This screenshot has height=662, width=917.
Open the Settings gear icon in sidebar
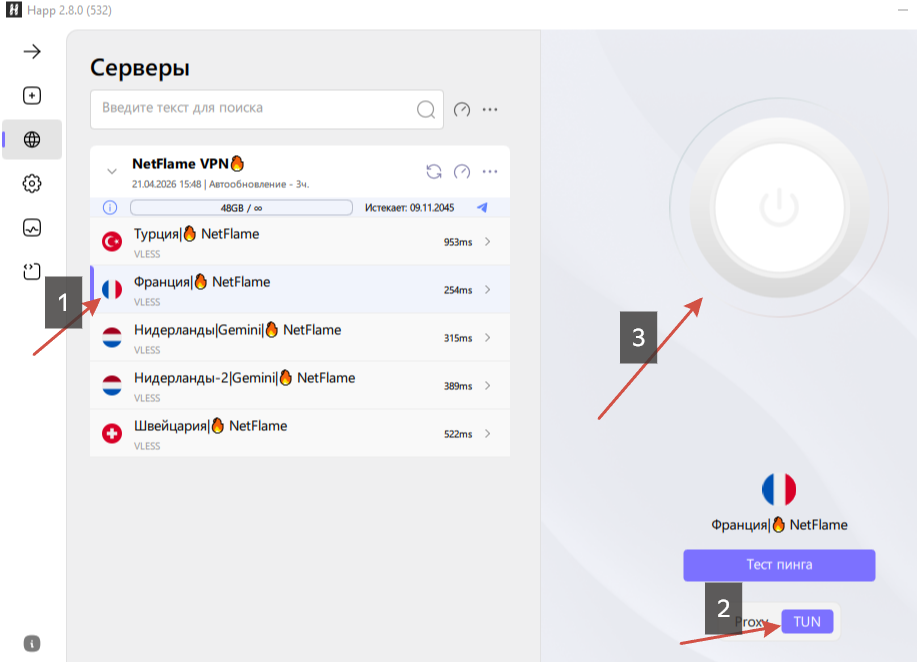point(32,184)
